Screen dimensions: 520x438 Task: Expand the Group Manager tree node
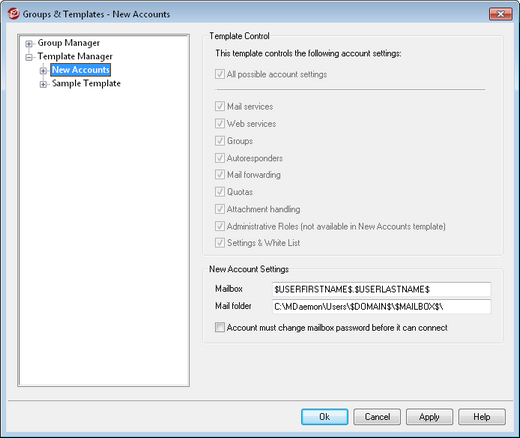point(29,44)
